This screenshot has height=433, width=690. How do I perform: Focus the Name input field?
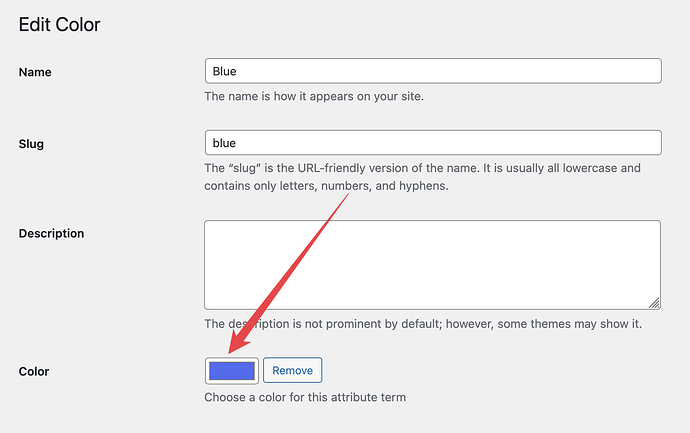point(433,71)
